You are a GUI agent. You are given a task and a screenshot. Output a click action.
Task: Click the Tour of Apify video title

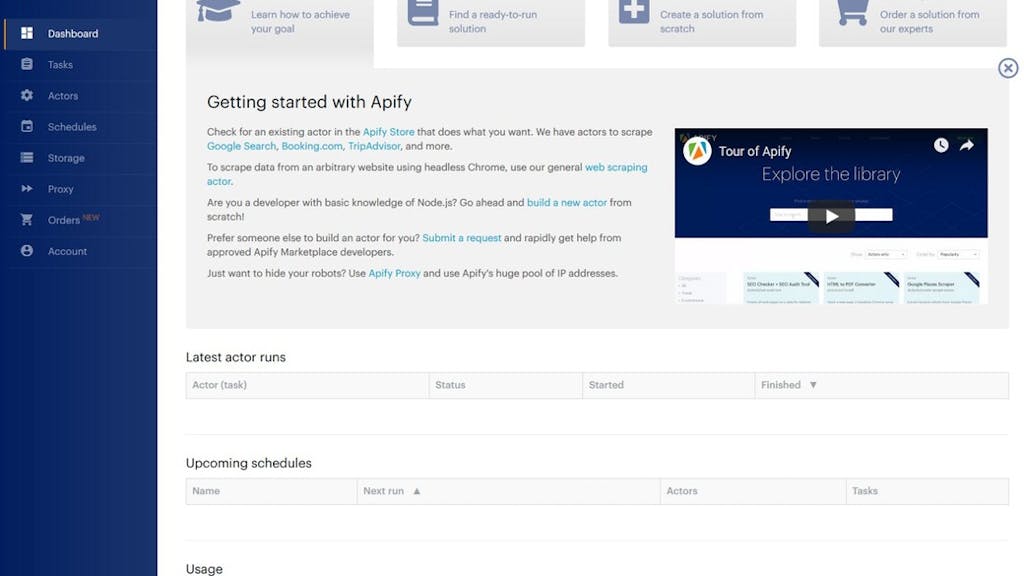(x=755, y=152)
